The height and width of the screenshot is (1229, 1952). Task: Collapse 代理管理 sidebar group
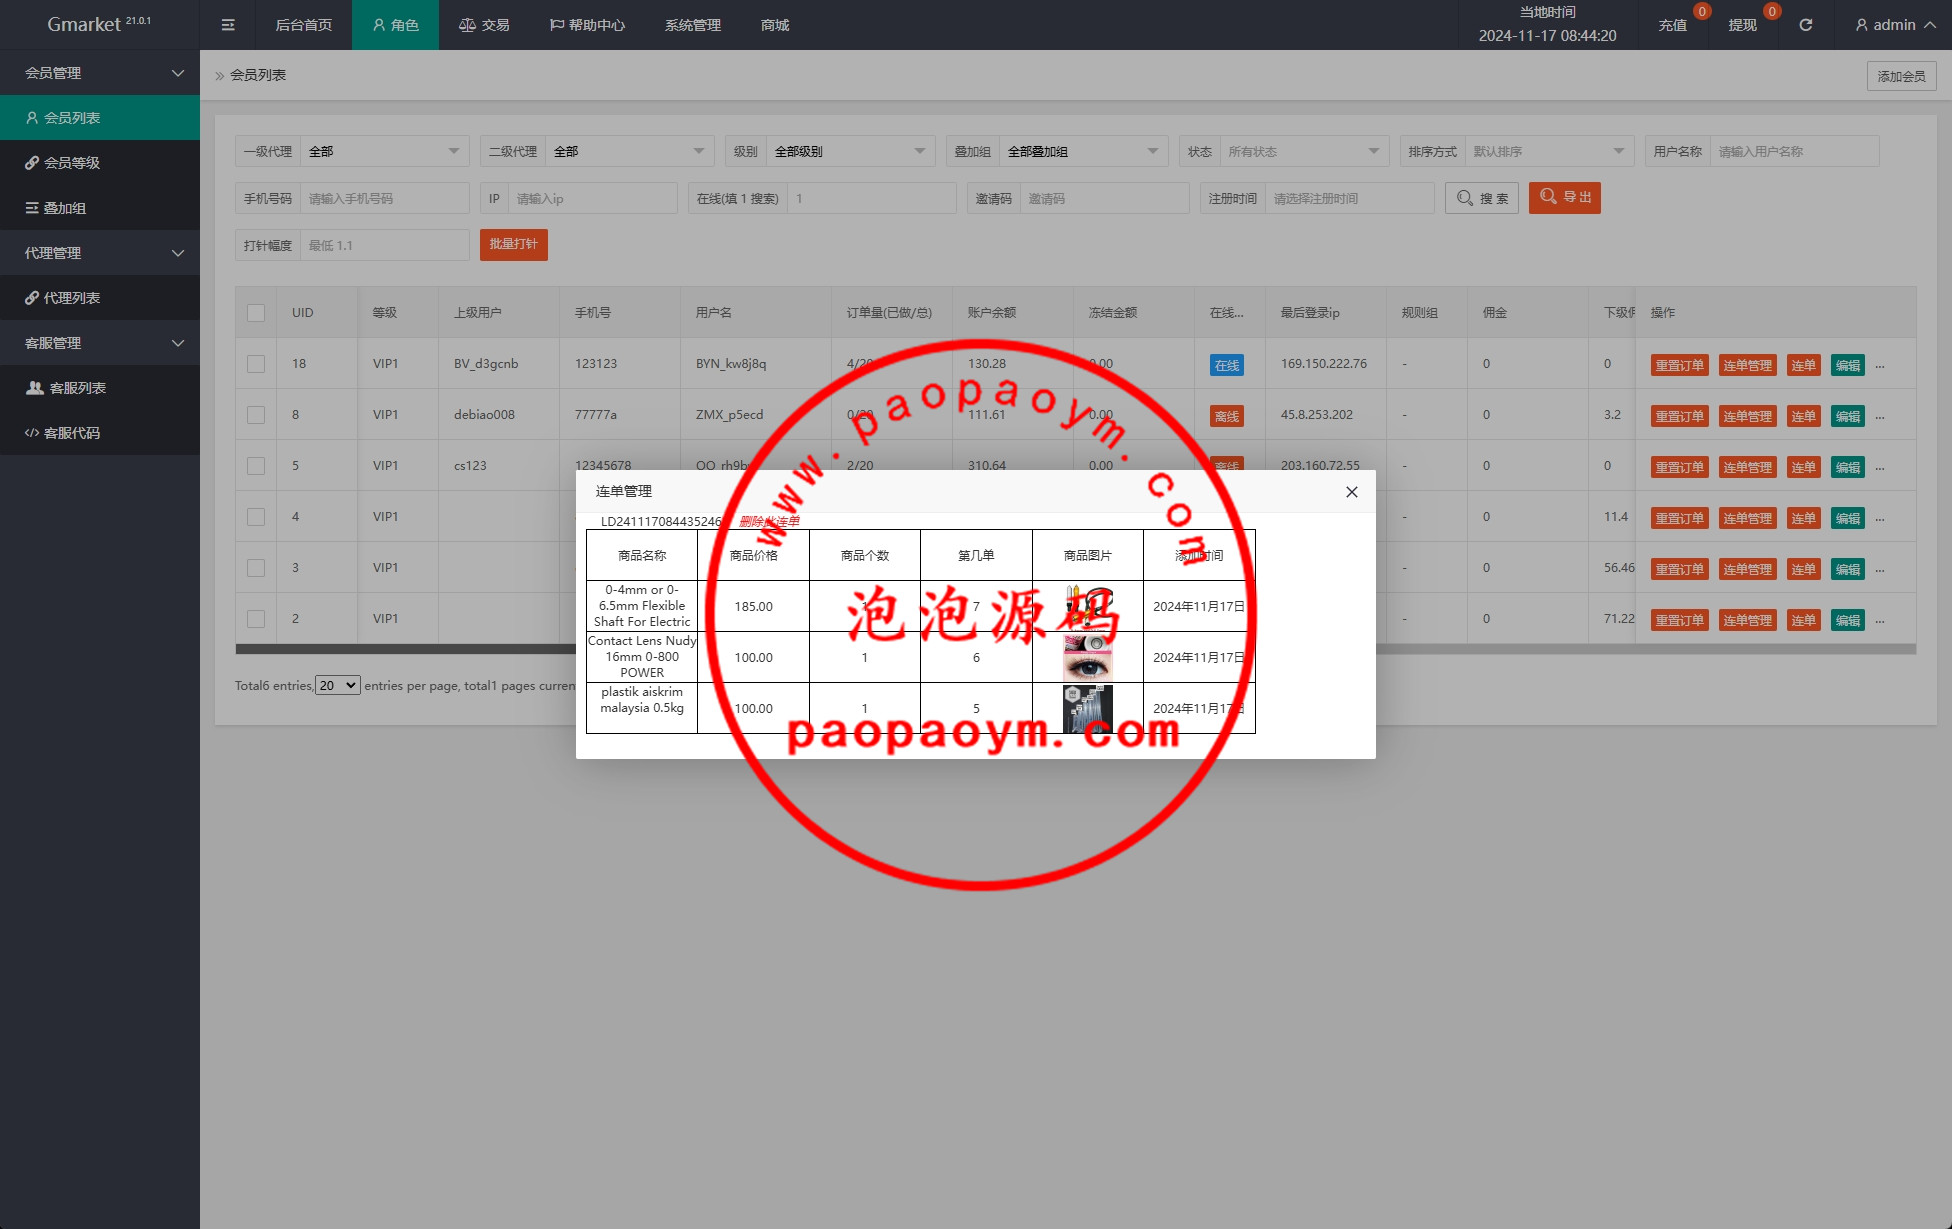coord(100,253)
